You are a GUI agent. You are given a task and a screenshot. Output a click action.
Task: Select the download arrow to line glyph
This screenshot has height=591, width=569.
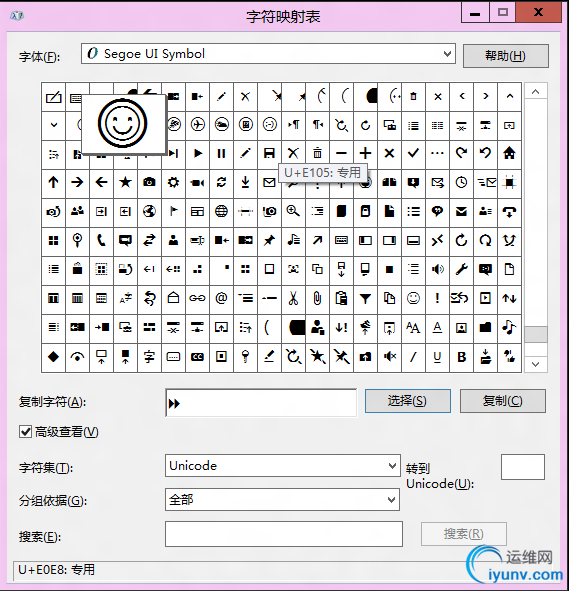click(x=245, y=182)
